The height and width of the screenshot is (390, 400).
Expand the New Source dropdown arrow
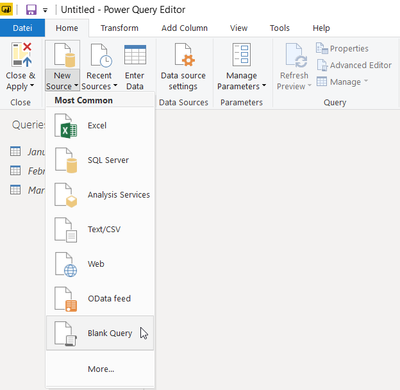76,86
